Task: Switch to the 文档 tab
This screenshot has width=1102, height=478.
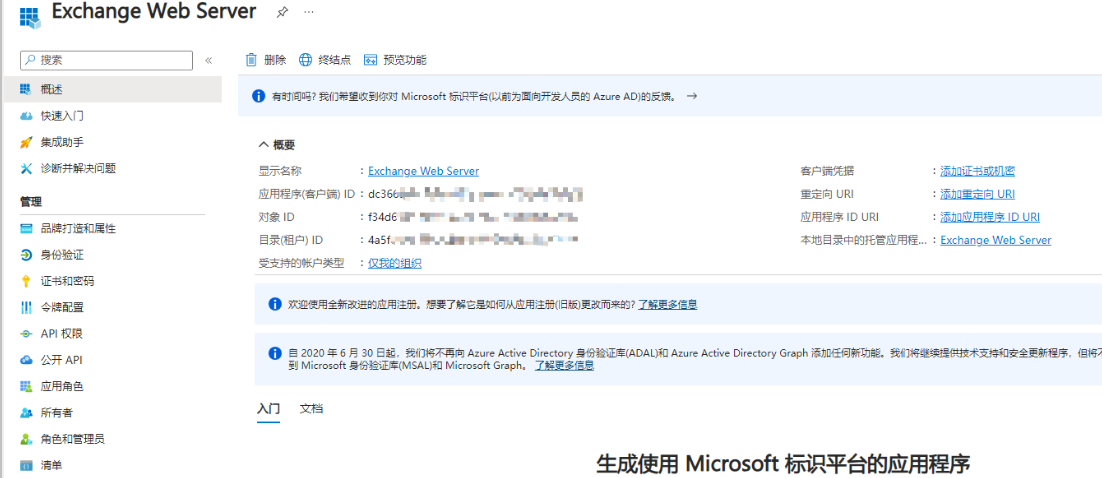Action: (311, 409)
